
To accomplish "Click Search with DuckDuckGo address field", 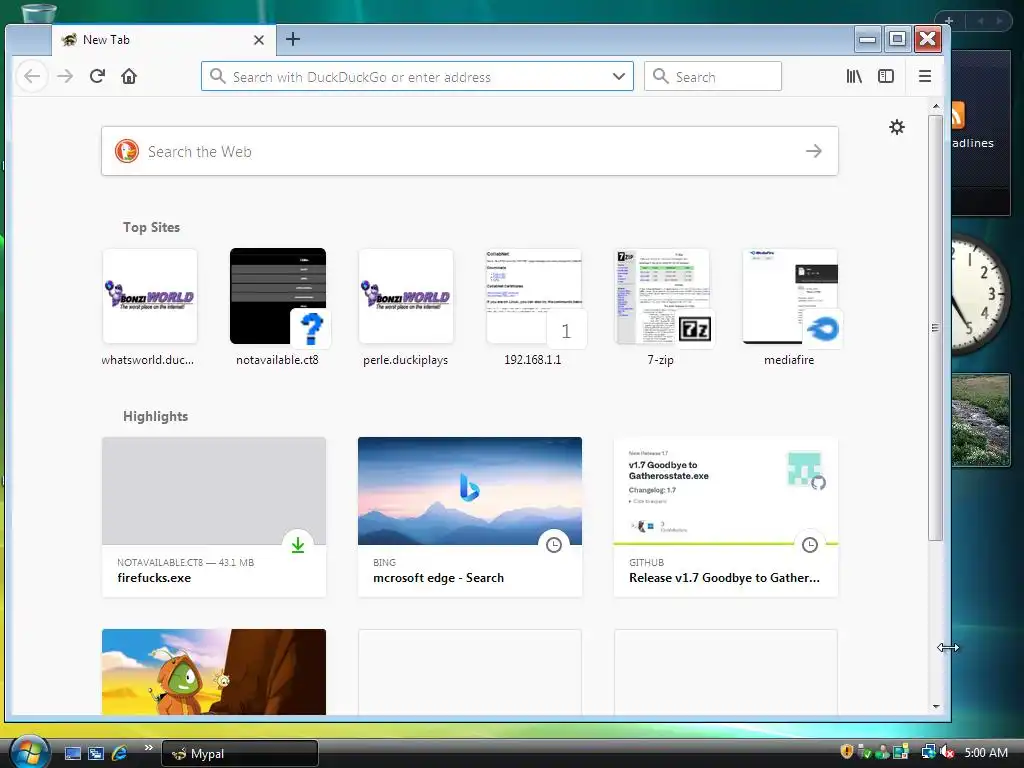I will point(417,76).
